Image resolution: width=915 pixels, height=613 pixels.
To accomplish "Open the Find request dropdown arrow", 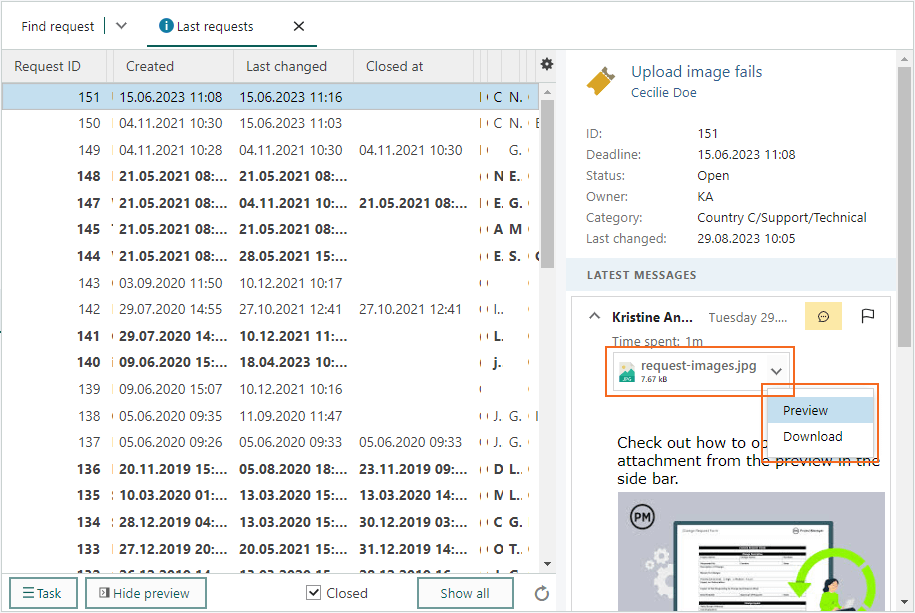I will 121,26.
